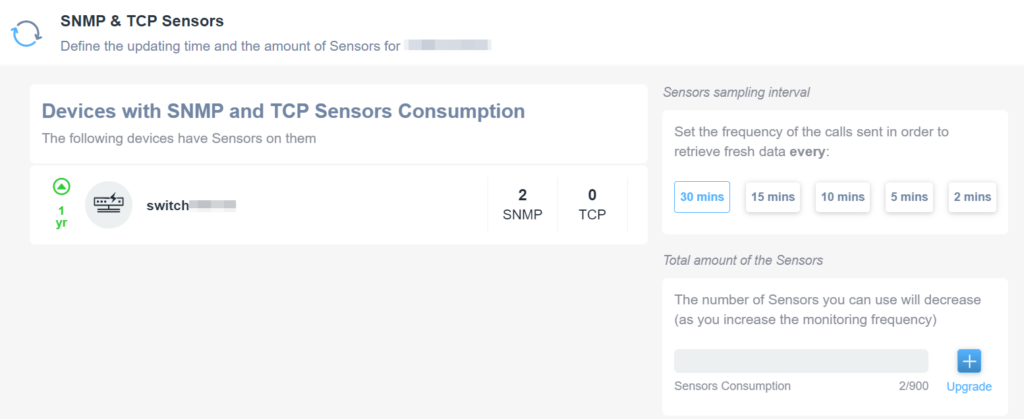Screen dimensions: 1024x419
Task: Click the Total amount of the Sensors label
Action: coord(743,260)
